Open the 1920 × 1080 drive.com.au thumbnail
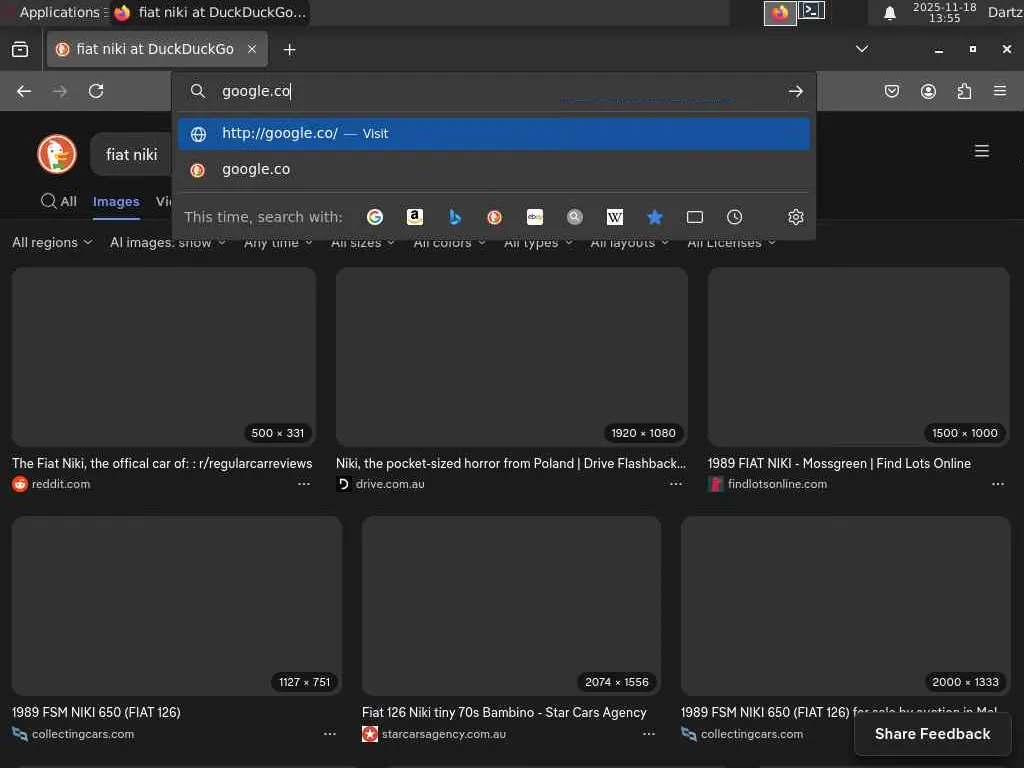 point(511,357)
